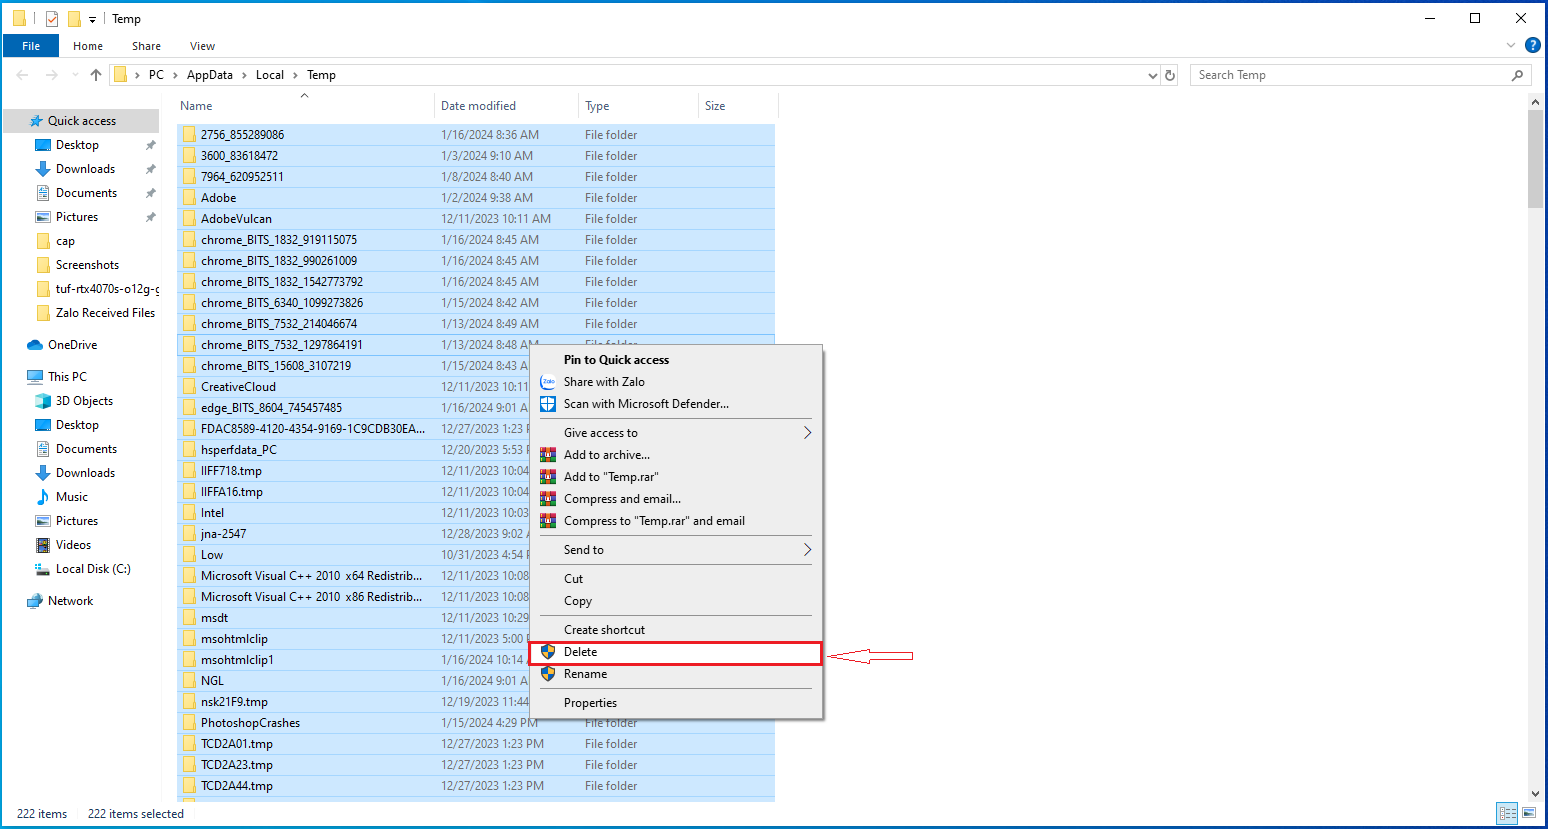
Task: Expand the Give access to submenu arrow
Action: [x=807, y=433]
